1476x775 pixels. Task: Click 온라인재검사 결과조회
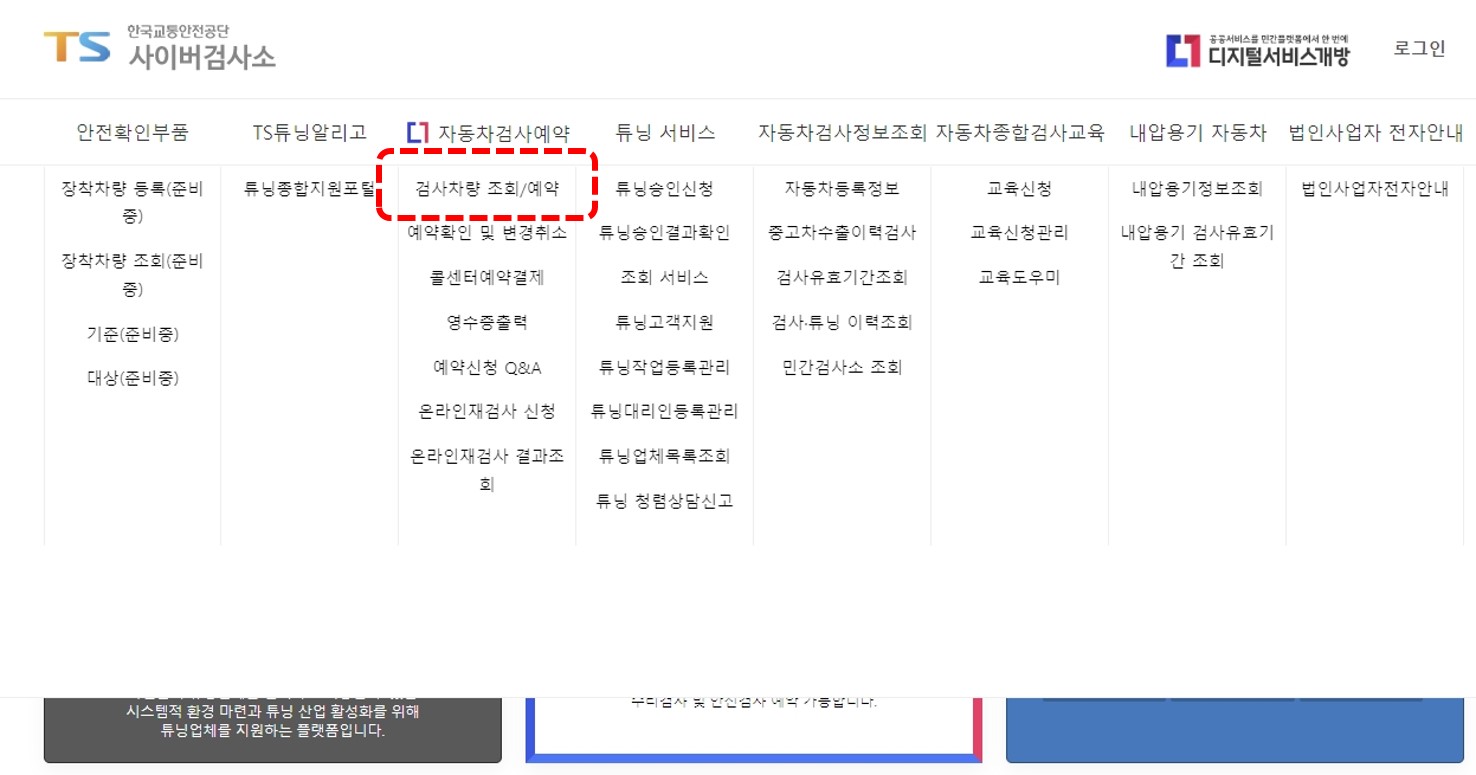point(487,467)
